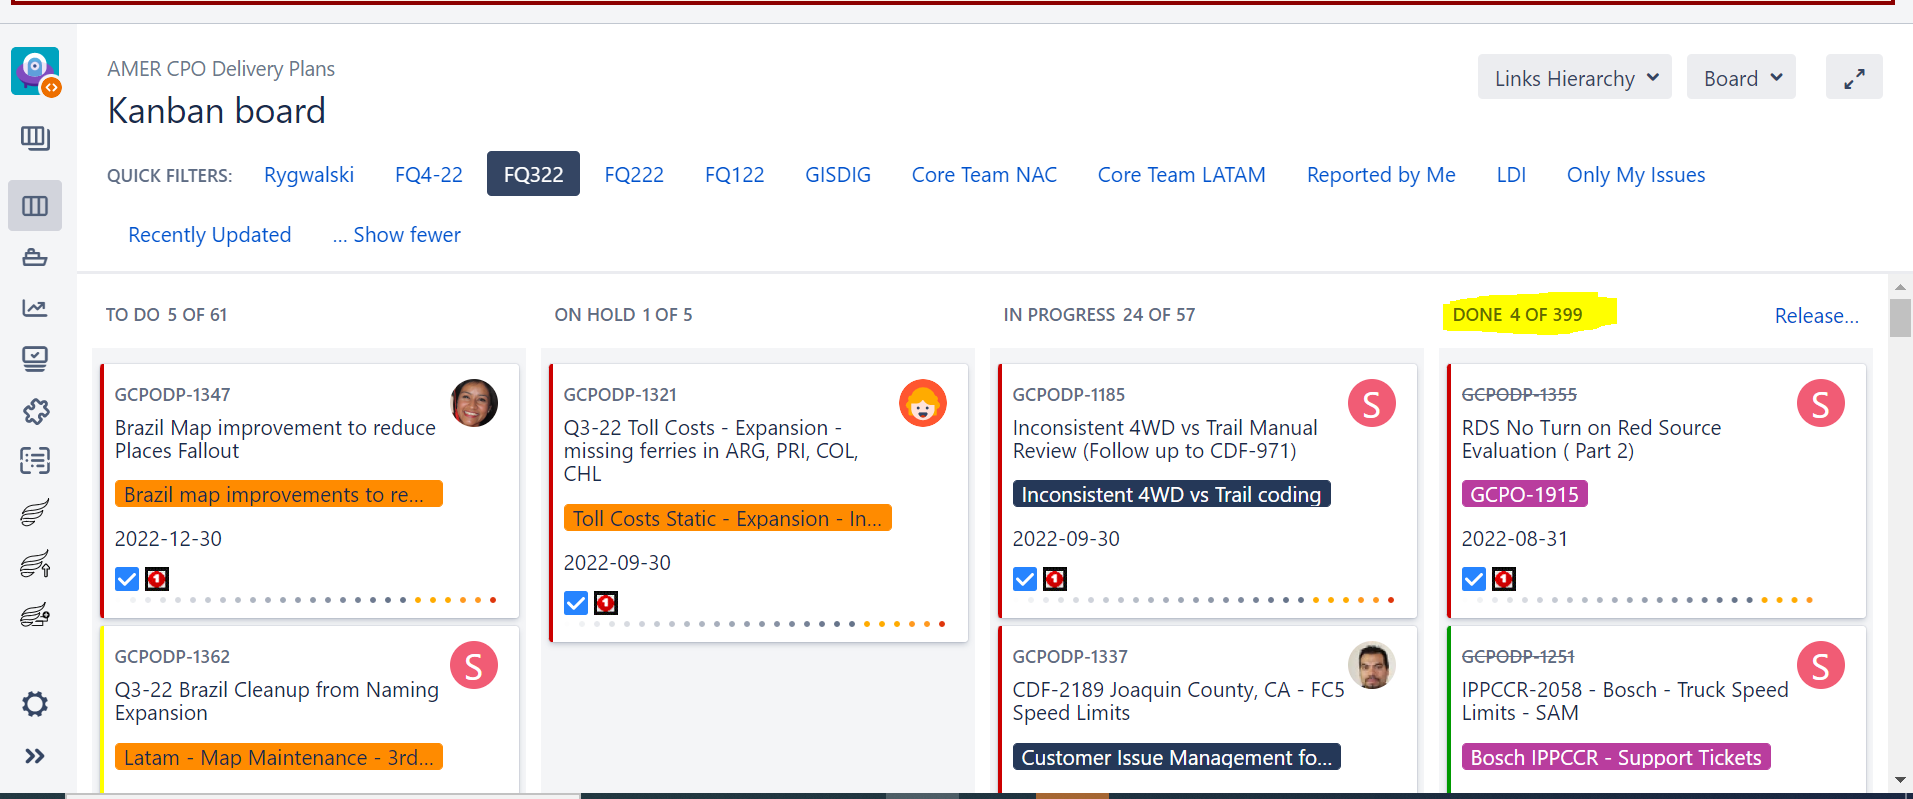Screen dimensions: 1913x799
Task: Open Releases ship icon in sidebar
Action: [x=35, y=258]
